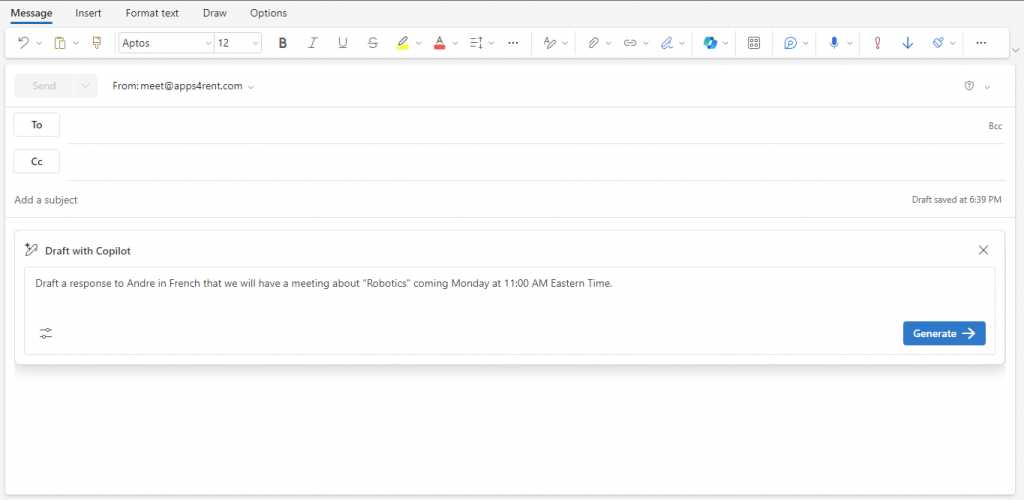Click the Loop components icon
The width and height of the screenshot is (1024, 500).
pos(791,43)
